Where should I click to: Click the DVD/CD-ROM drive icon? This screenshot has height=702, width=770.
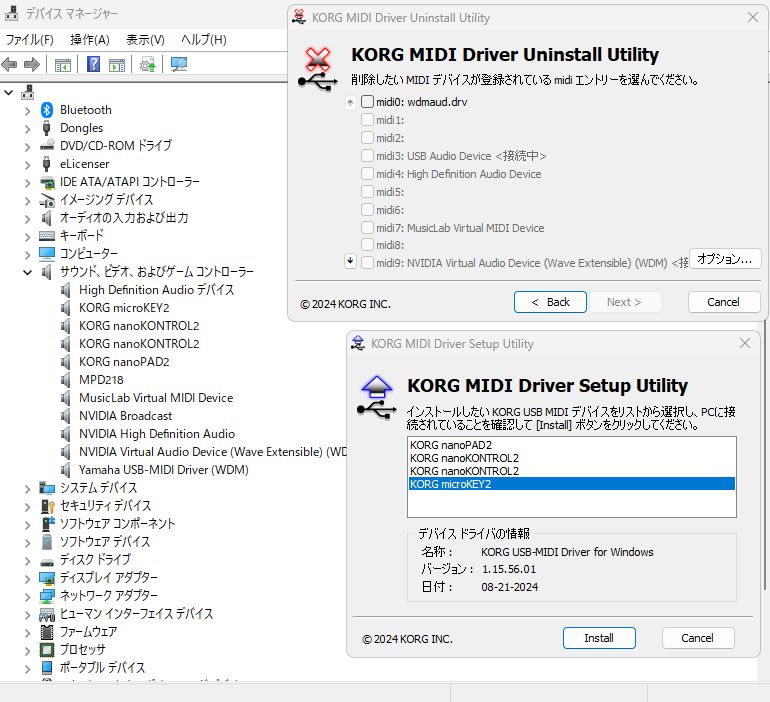tap(47, 146)
